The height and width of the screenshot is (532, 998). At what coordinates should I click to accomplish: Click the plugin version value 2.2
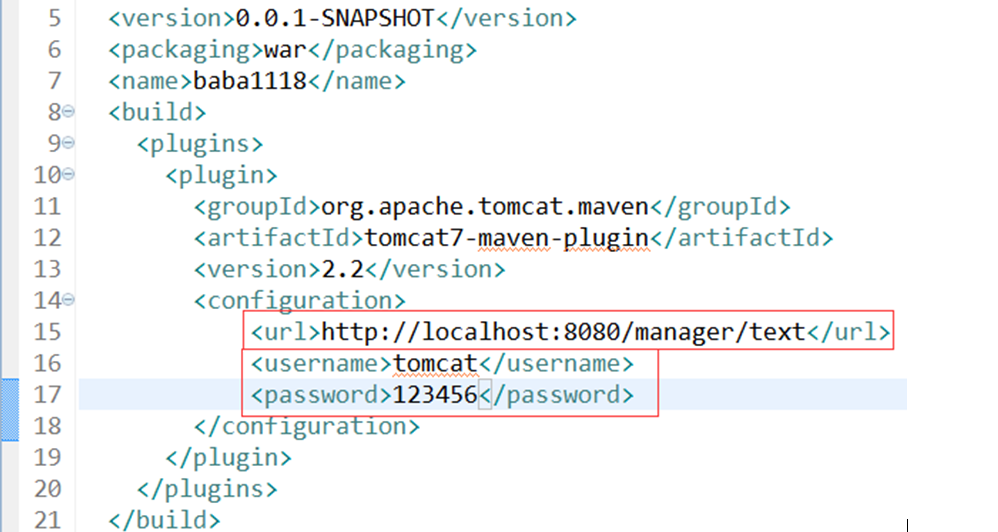[x=342, y=269]
